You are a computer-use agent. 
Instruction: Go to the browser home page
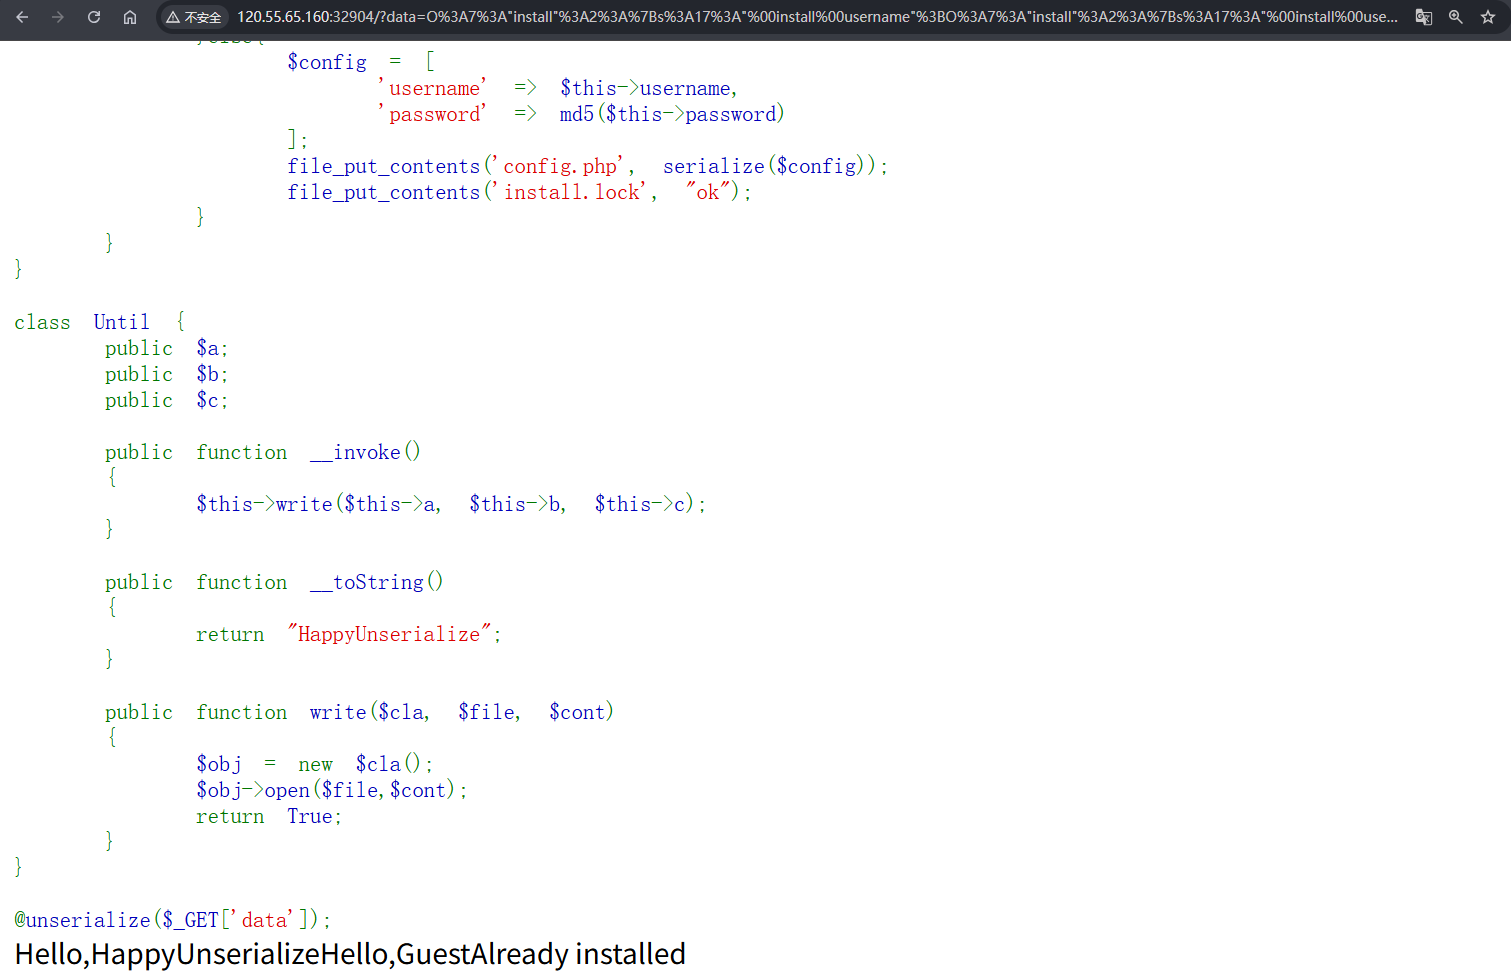click(x=130, y=17)
